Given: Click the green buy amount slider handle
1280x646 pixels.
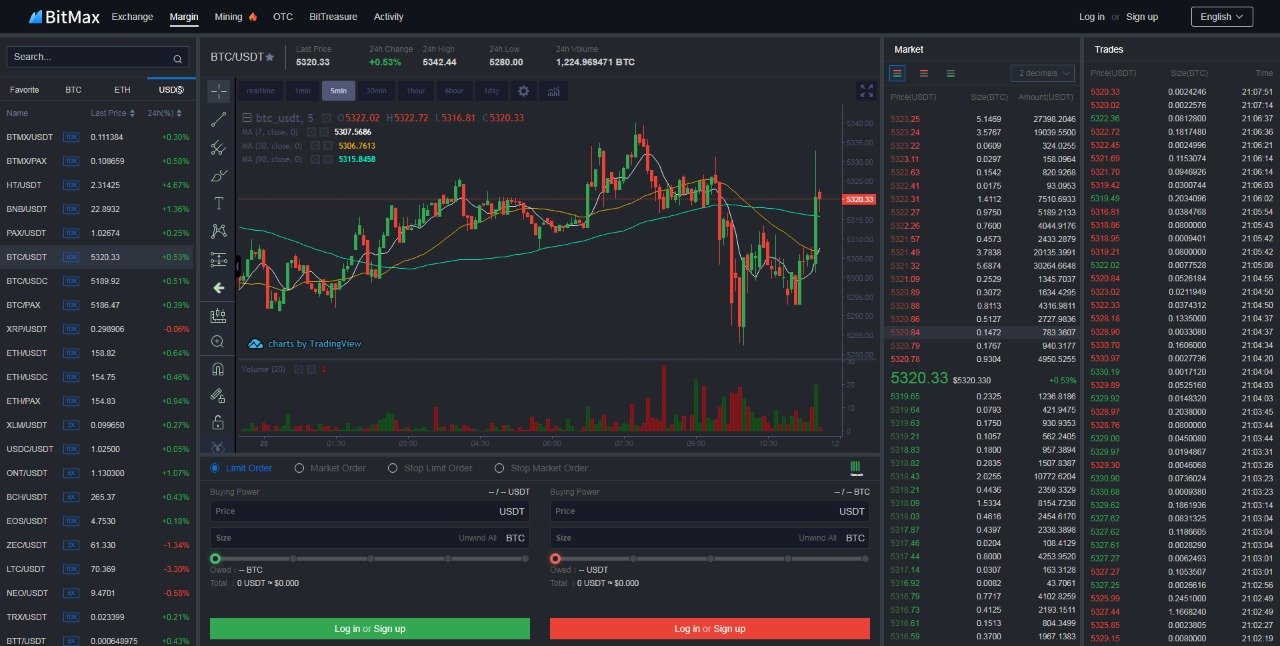Looking at the screenshot, I should pos(215,558).
